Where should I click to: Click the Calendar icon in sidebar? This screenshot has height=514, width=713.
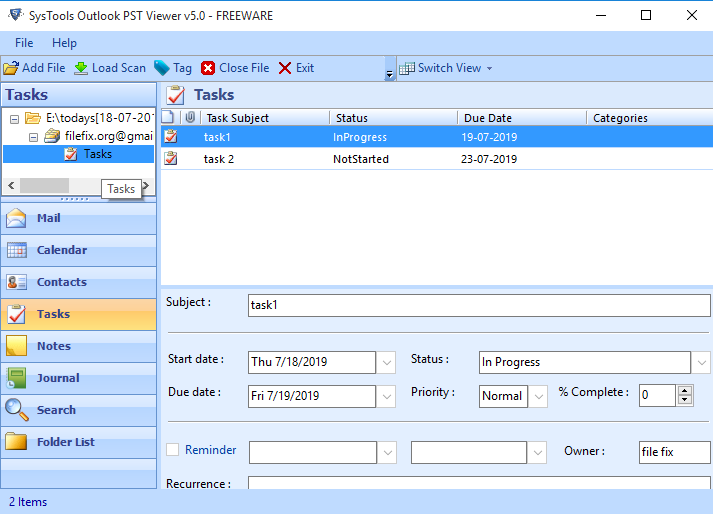tap(17, 250)
